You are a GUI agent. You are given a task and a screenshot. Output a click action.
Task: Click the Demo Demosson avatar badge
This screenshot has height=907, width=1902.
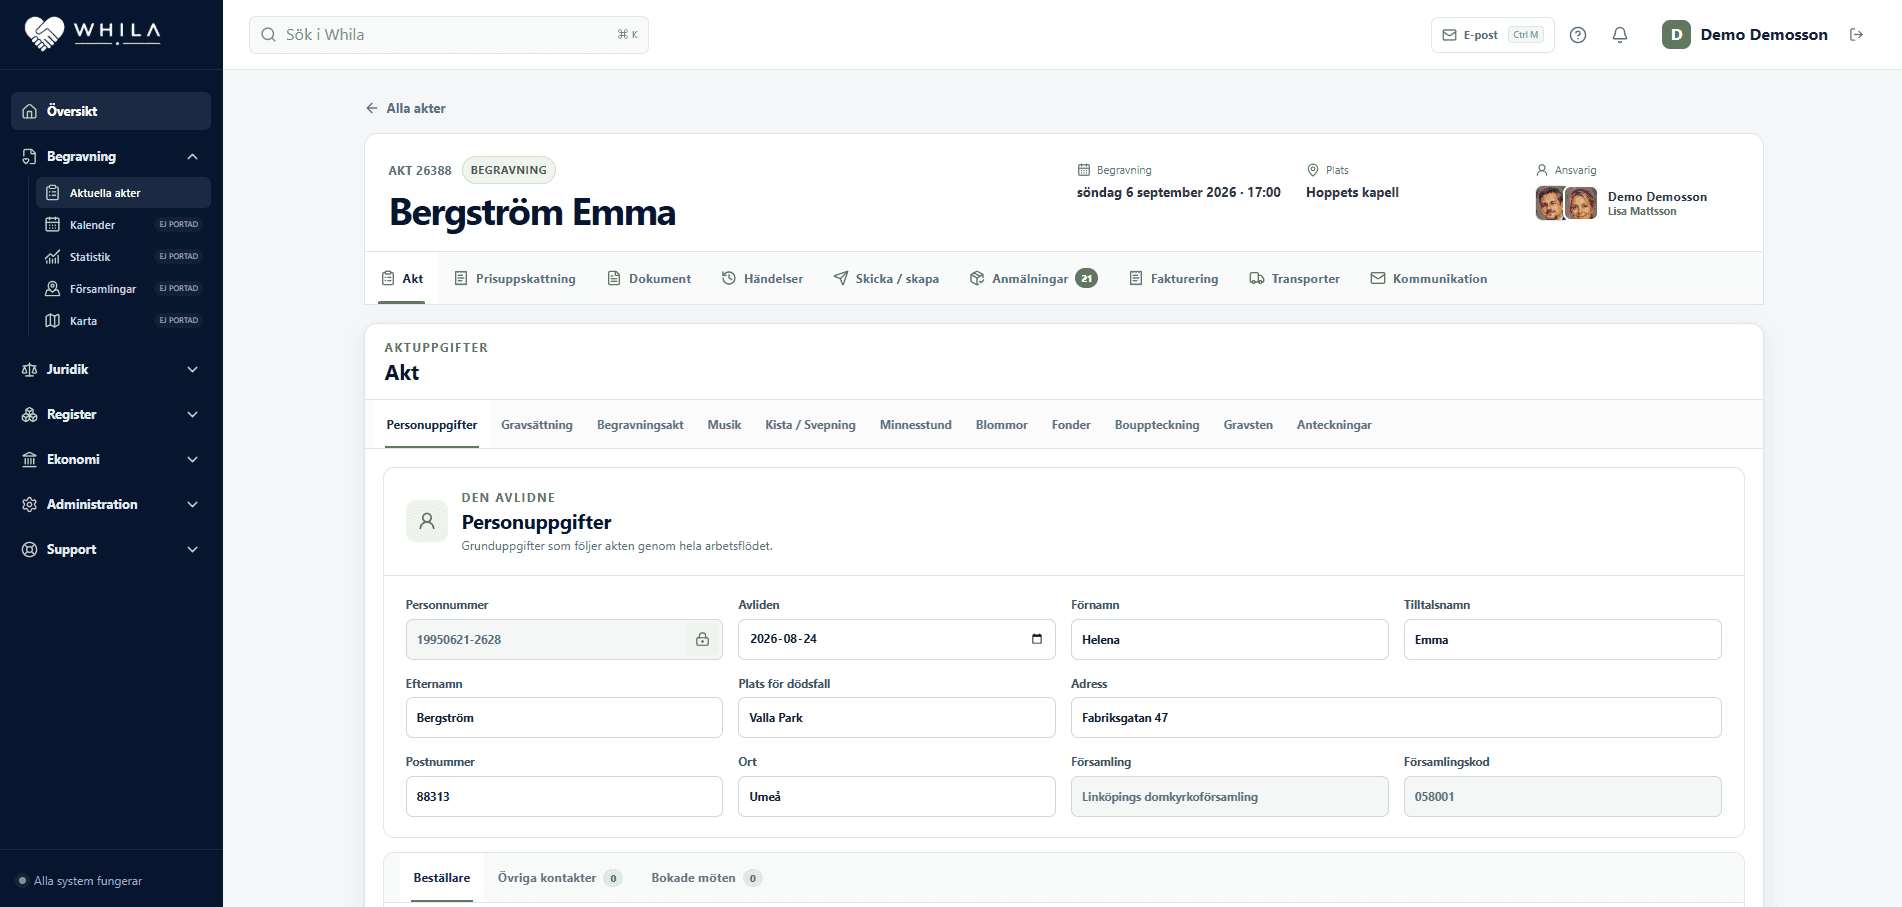(1676, 35)
